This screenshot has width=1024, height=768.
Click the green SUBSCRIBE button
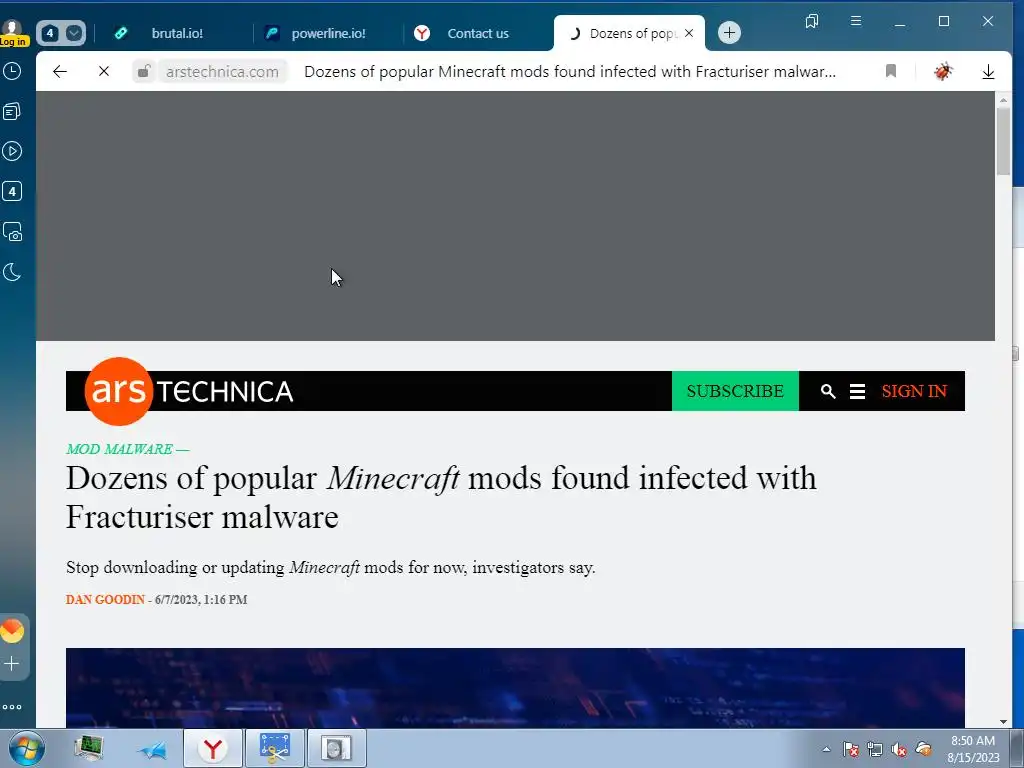click(x=735, y=391)
